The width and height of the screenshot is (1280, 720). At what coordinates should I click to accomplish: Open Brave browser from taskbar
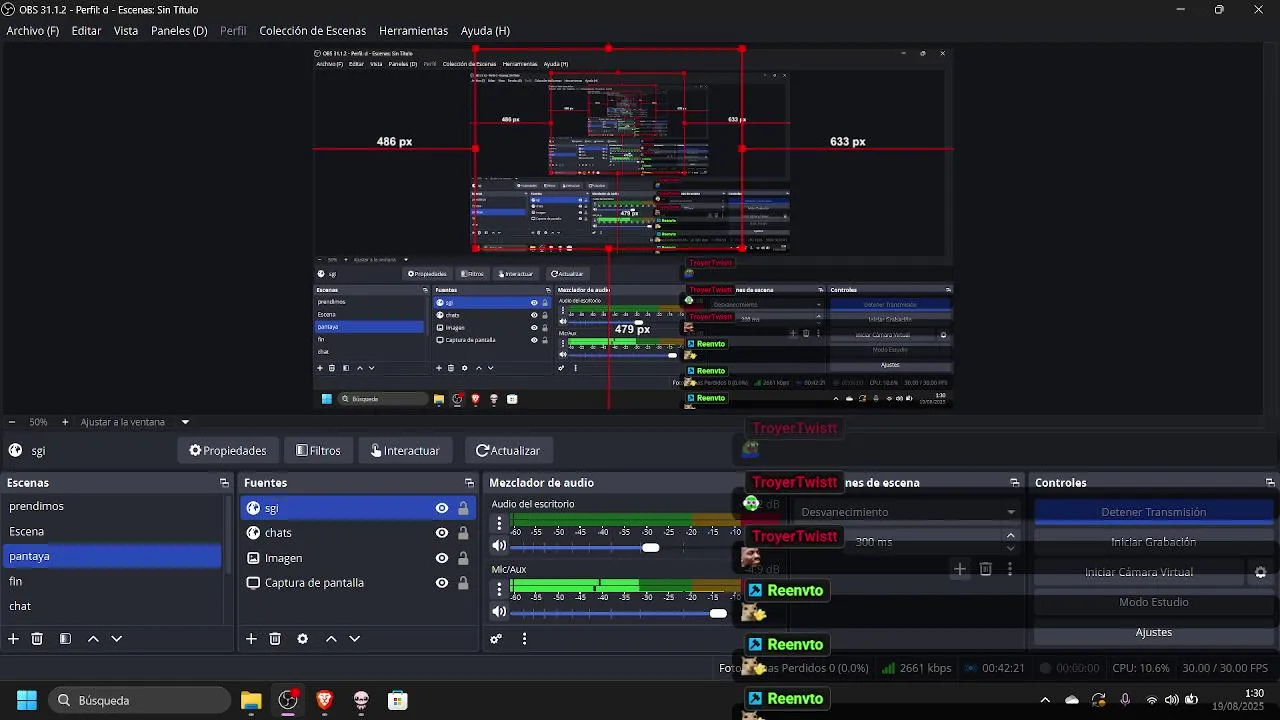[x=324, y=700]
